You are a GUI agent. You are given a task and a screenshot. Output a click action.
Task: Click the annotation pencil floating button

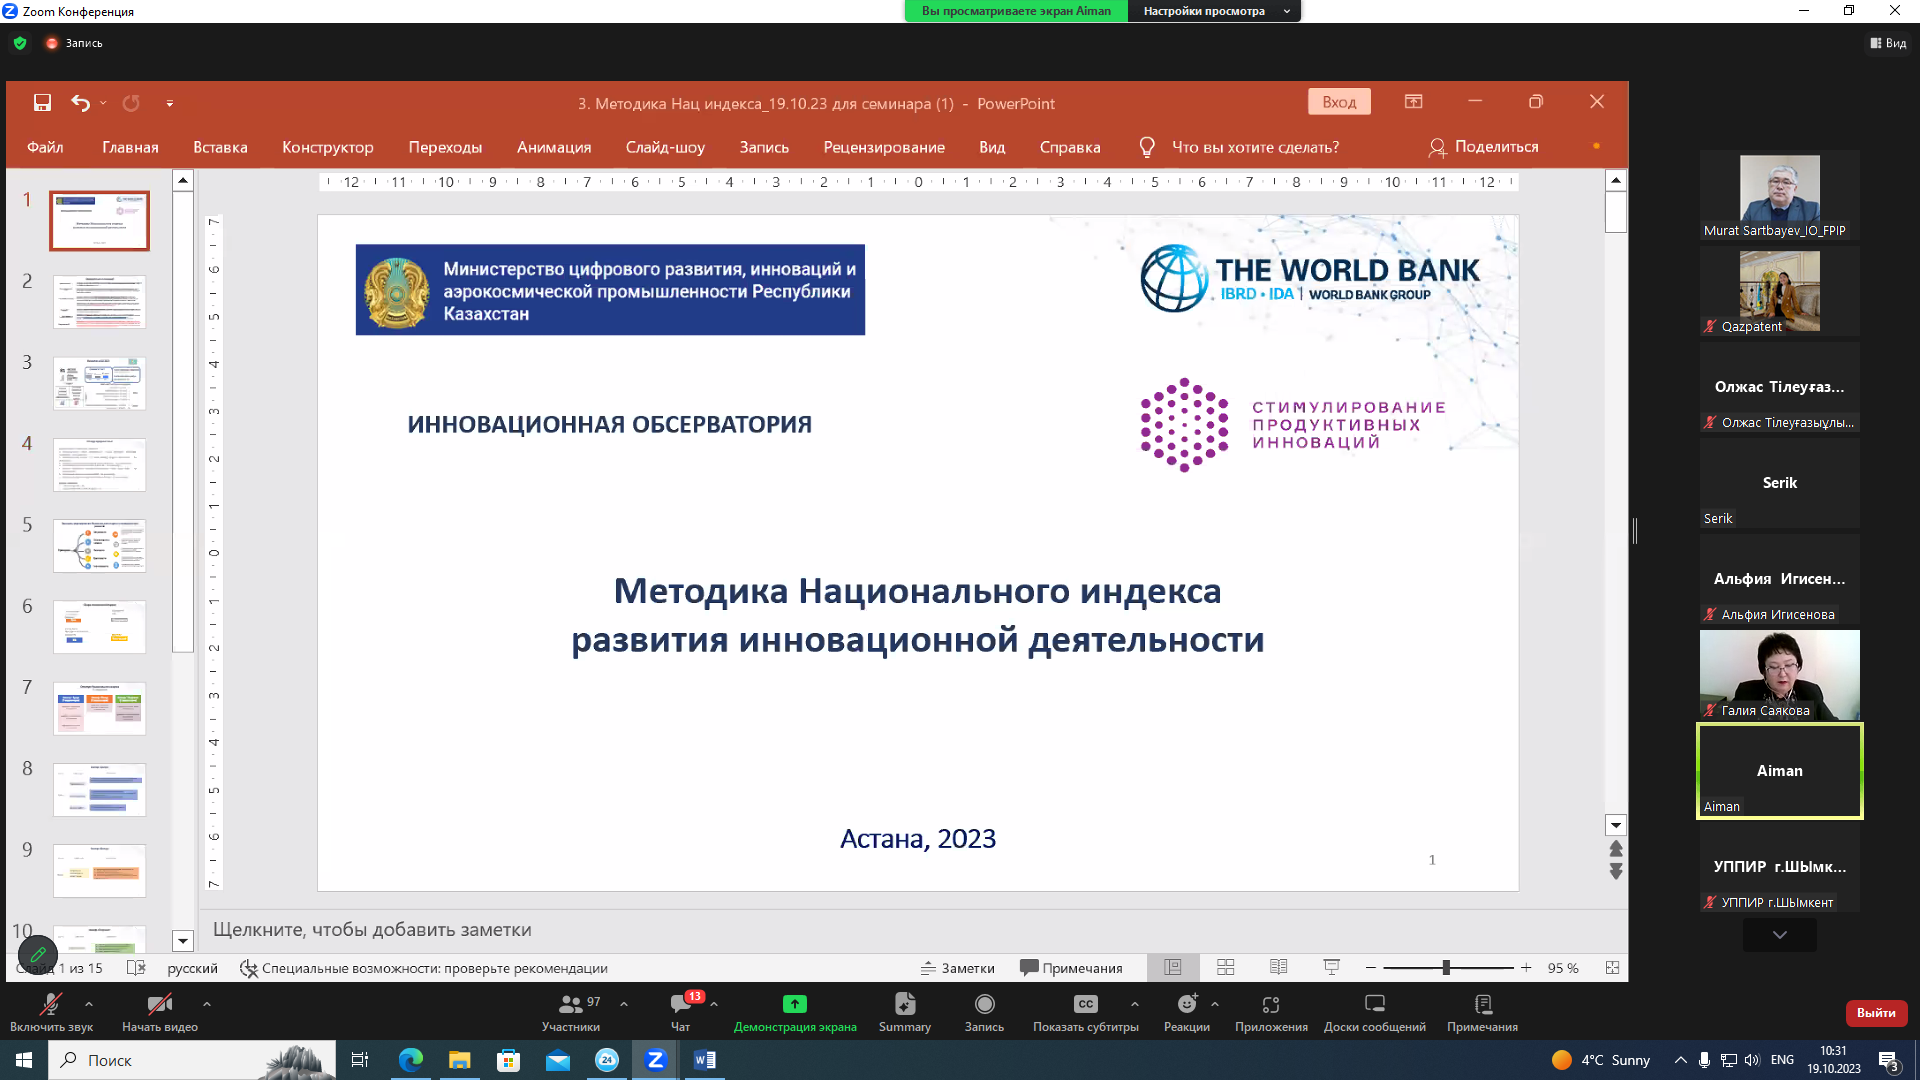[x=38, y=954]
